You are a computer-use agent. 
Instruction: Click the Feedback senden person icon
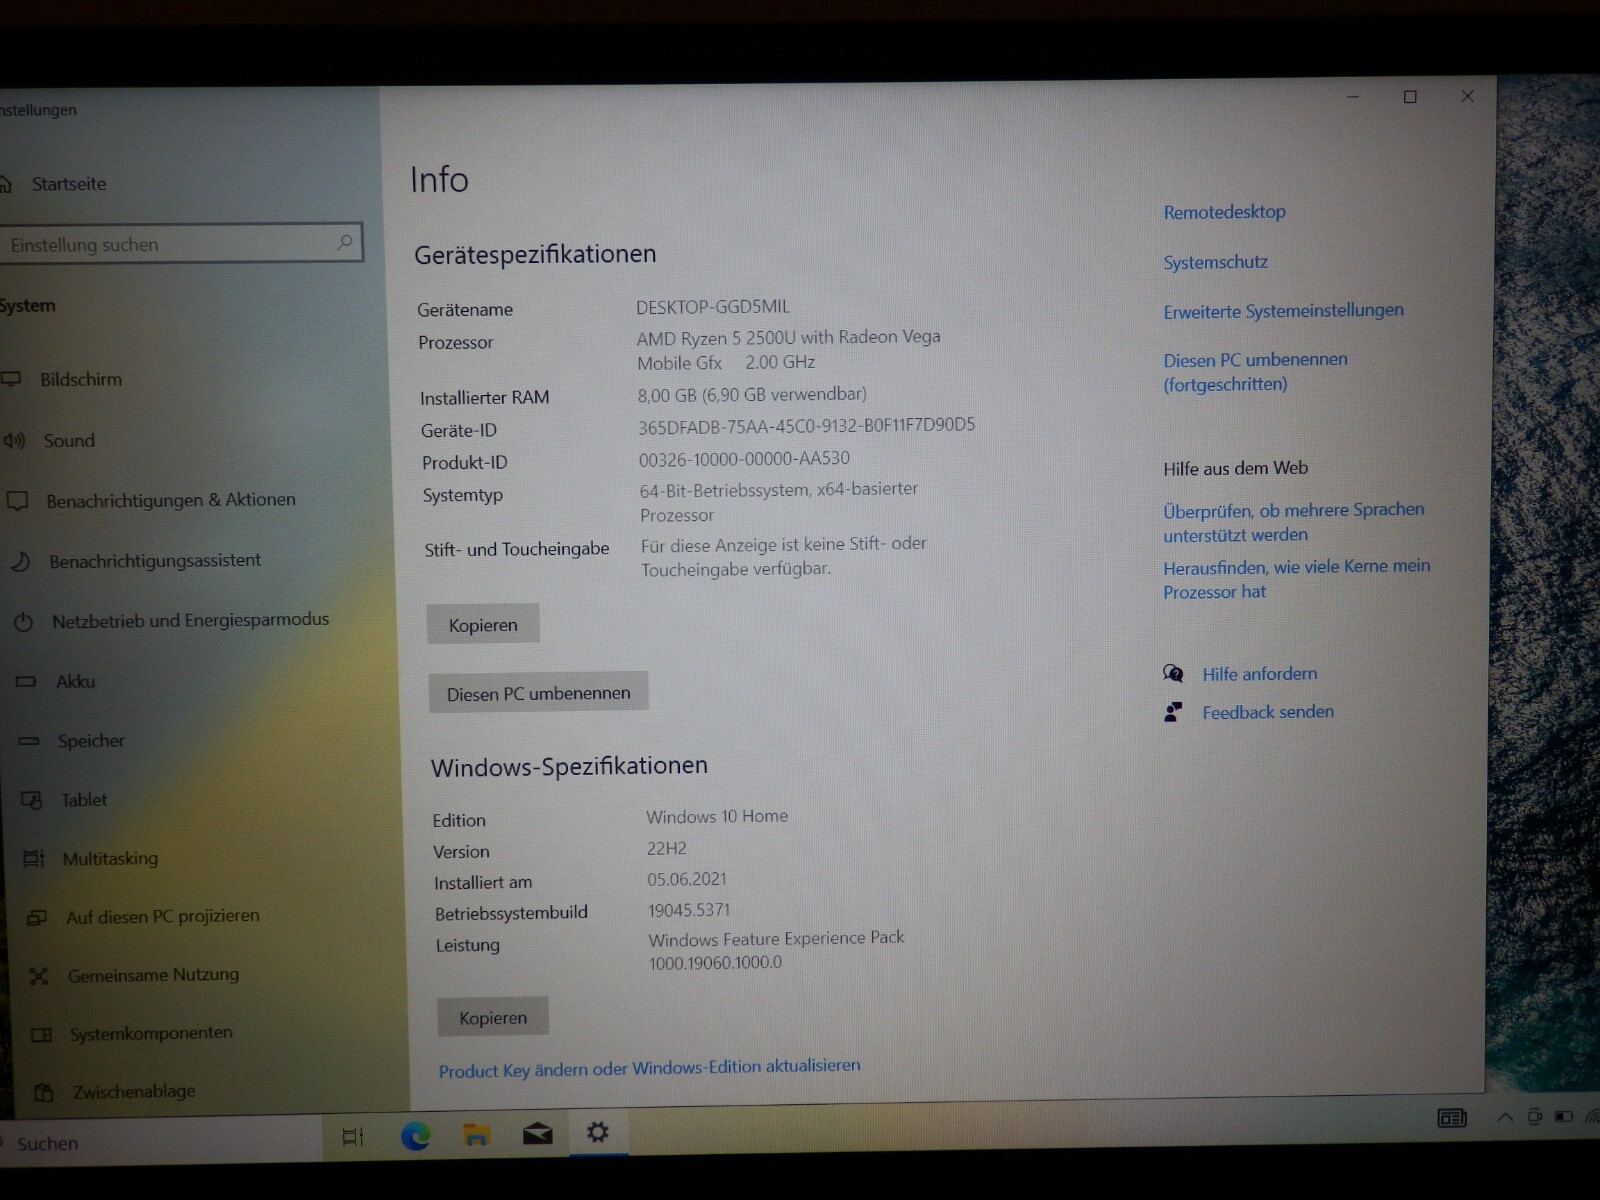tap(1173, 712)
